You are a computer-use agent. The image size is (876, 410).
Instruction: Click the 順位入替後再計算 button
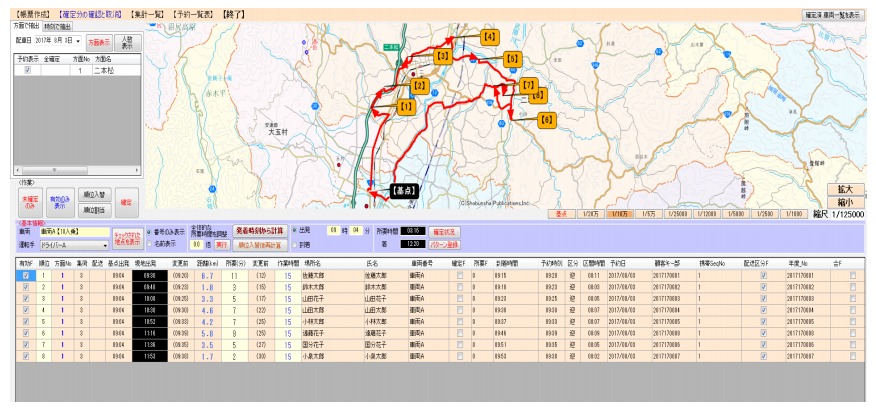coord(260,245)
